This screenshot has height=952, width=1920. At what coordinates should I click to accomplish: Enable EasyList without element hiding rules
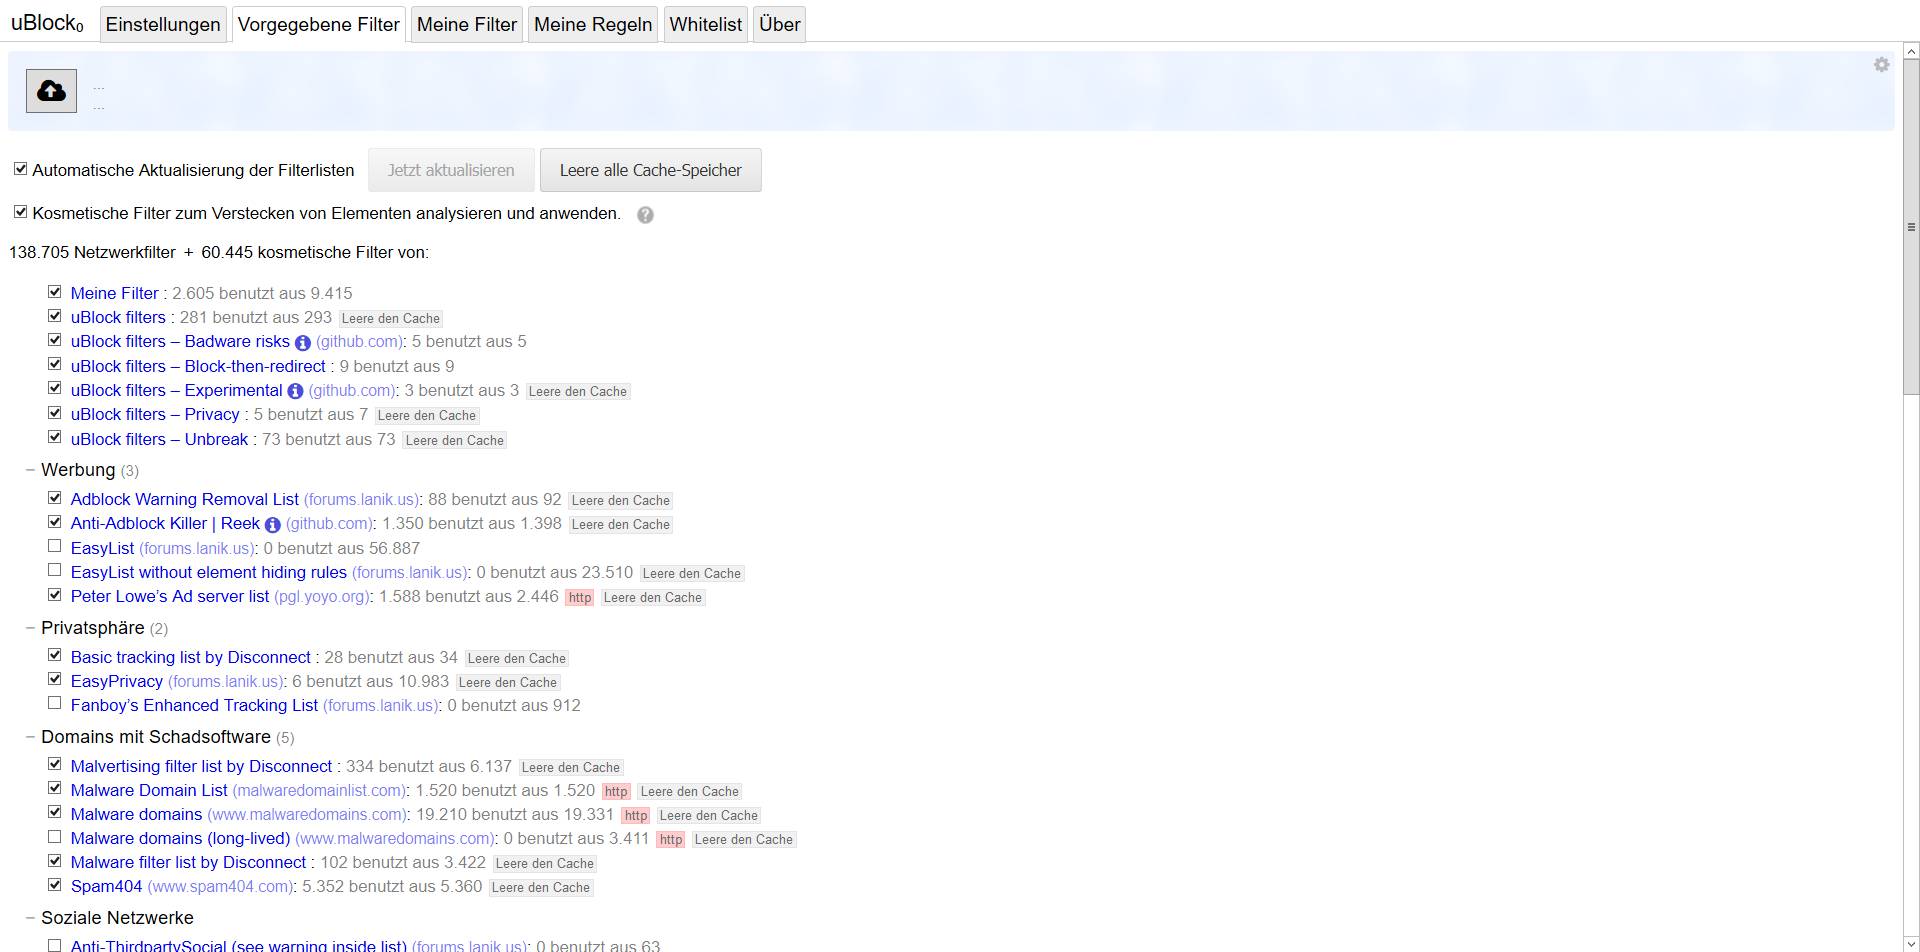(x=55, y=570)
